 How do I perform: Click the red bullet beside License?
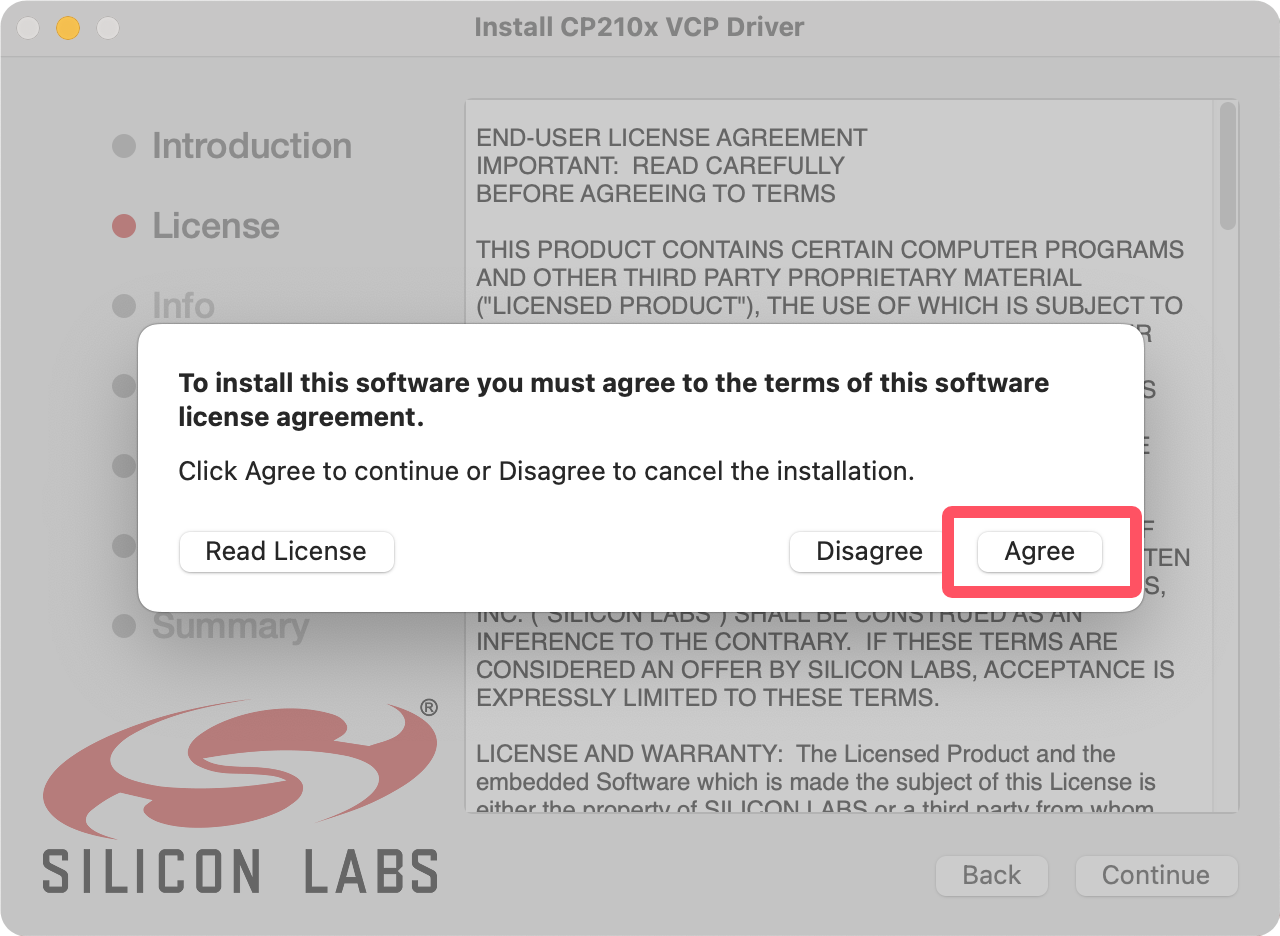coord(124,226)
